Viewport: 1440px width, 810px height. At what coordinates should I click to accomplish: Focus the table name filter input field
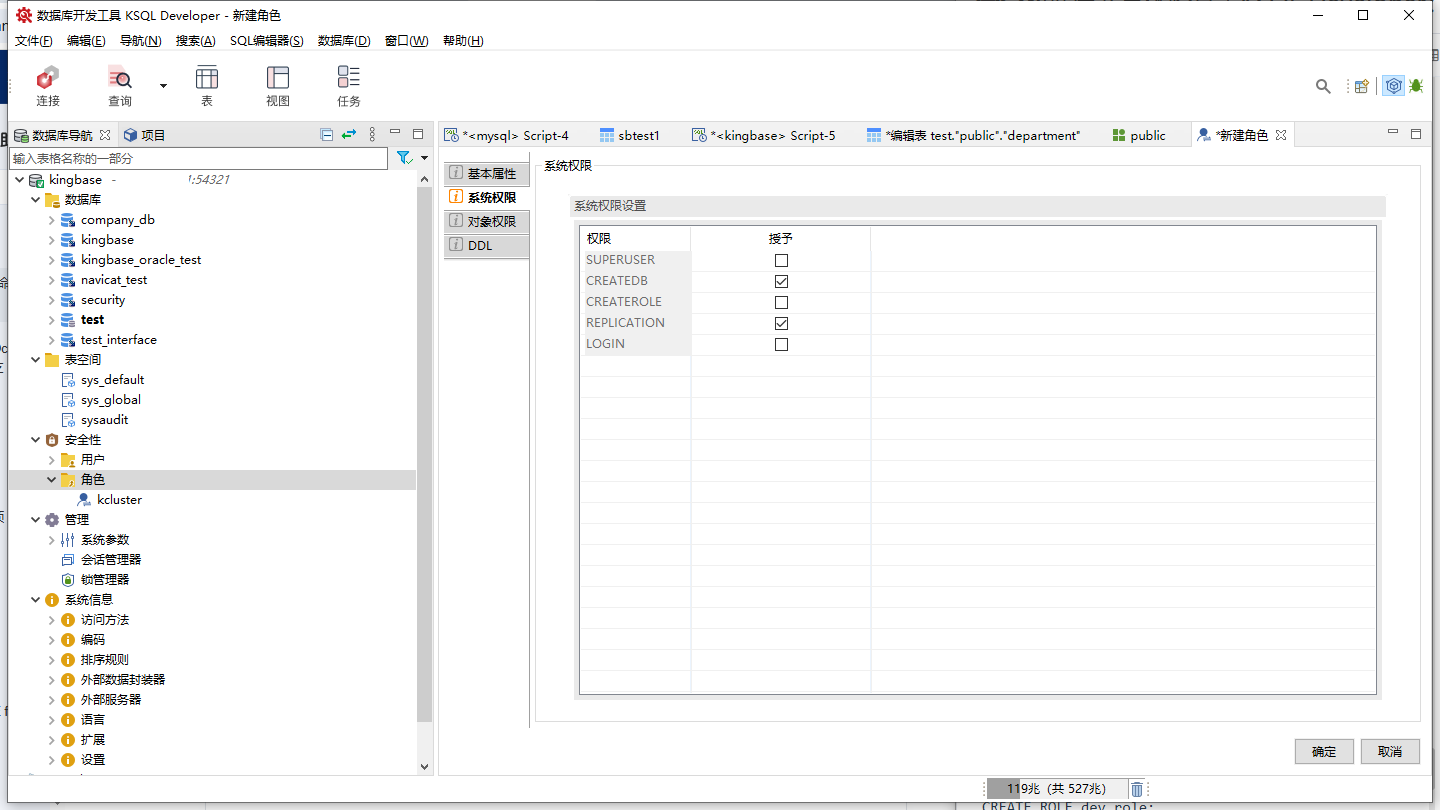[198, 158]
